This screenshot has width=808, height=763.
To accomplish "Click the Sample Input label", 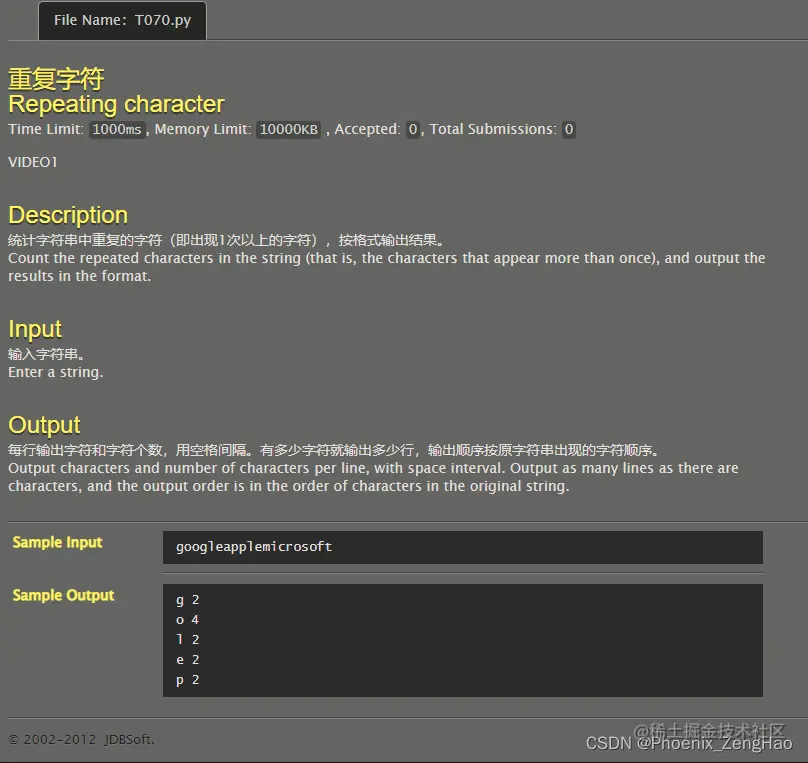I will (57, 542).
